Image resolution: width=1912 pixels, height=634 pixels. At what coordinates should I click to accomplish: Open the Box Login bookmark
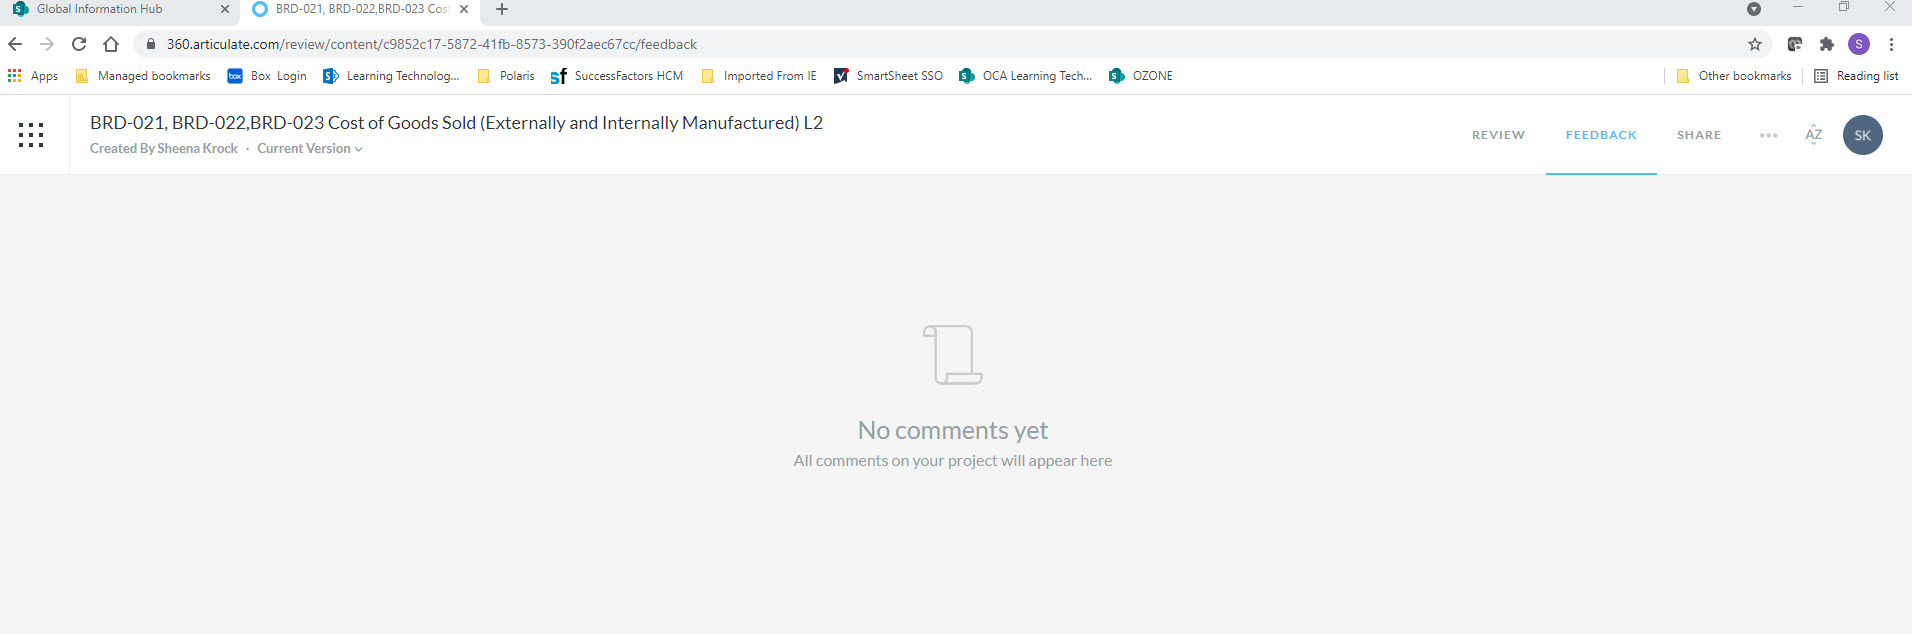tap(267, 76)
